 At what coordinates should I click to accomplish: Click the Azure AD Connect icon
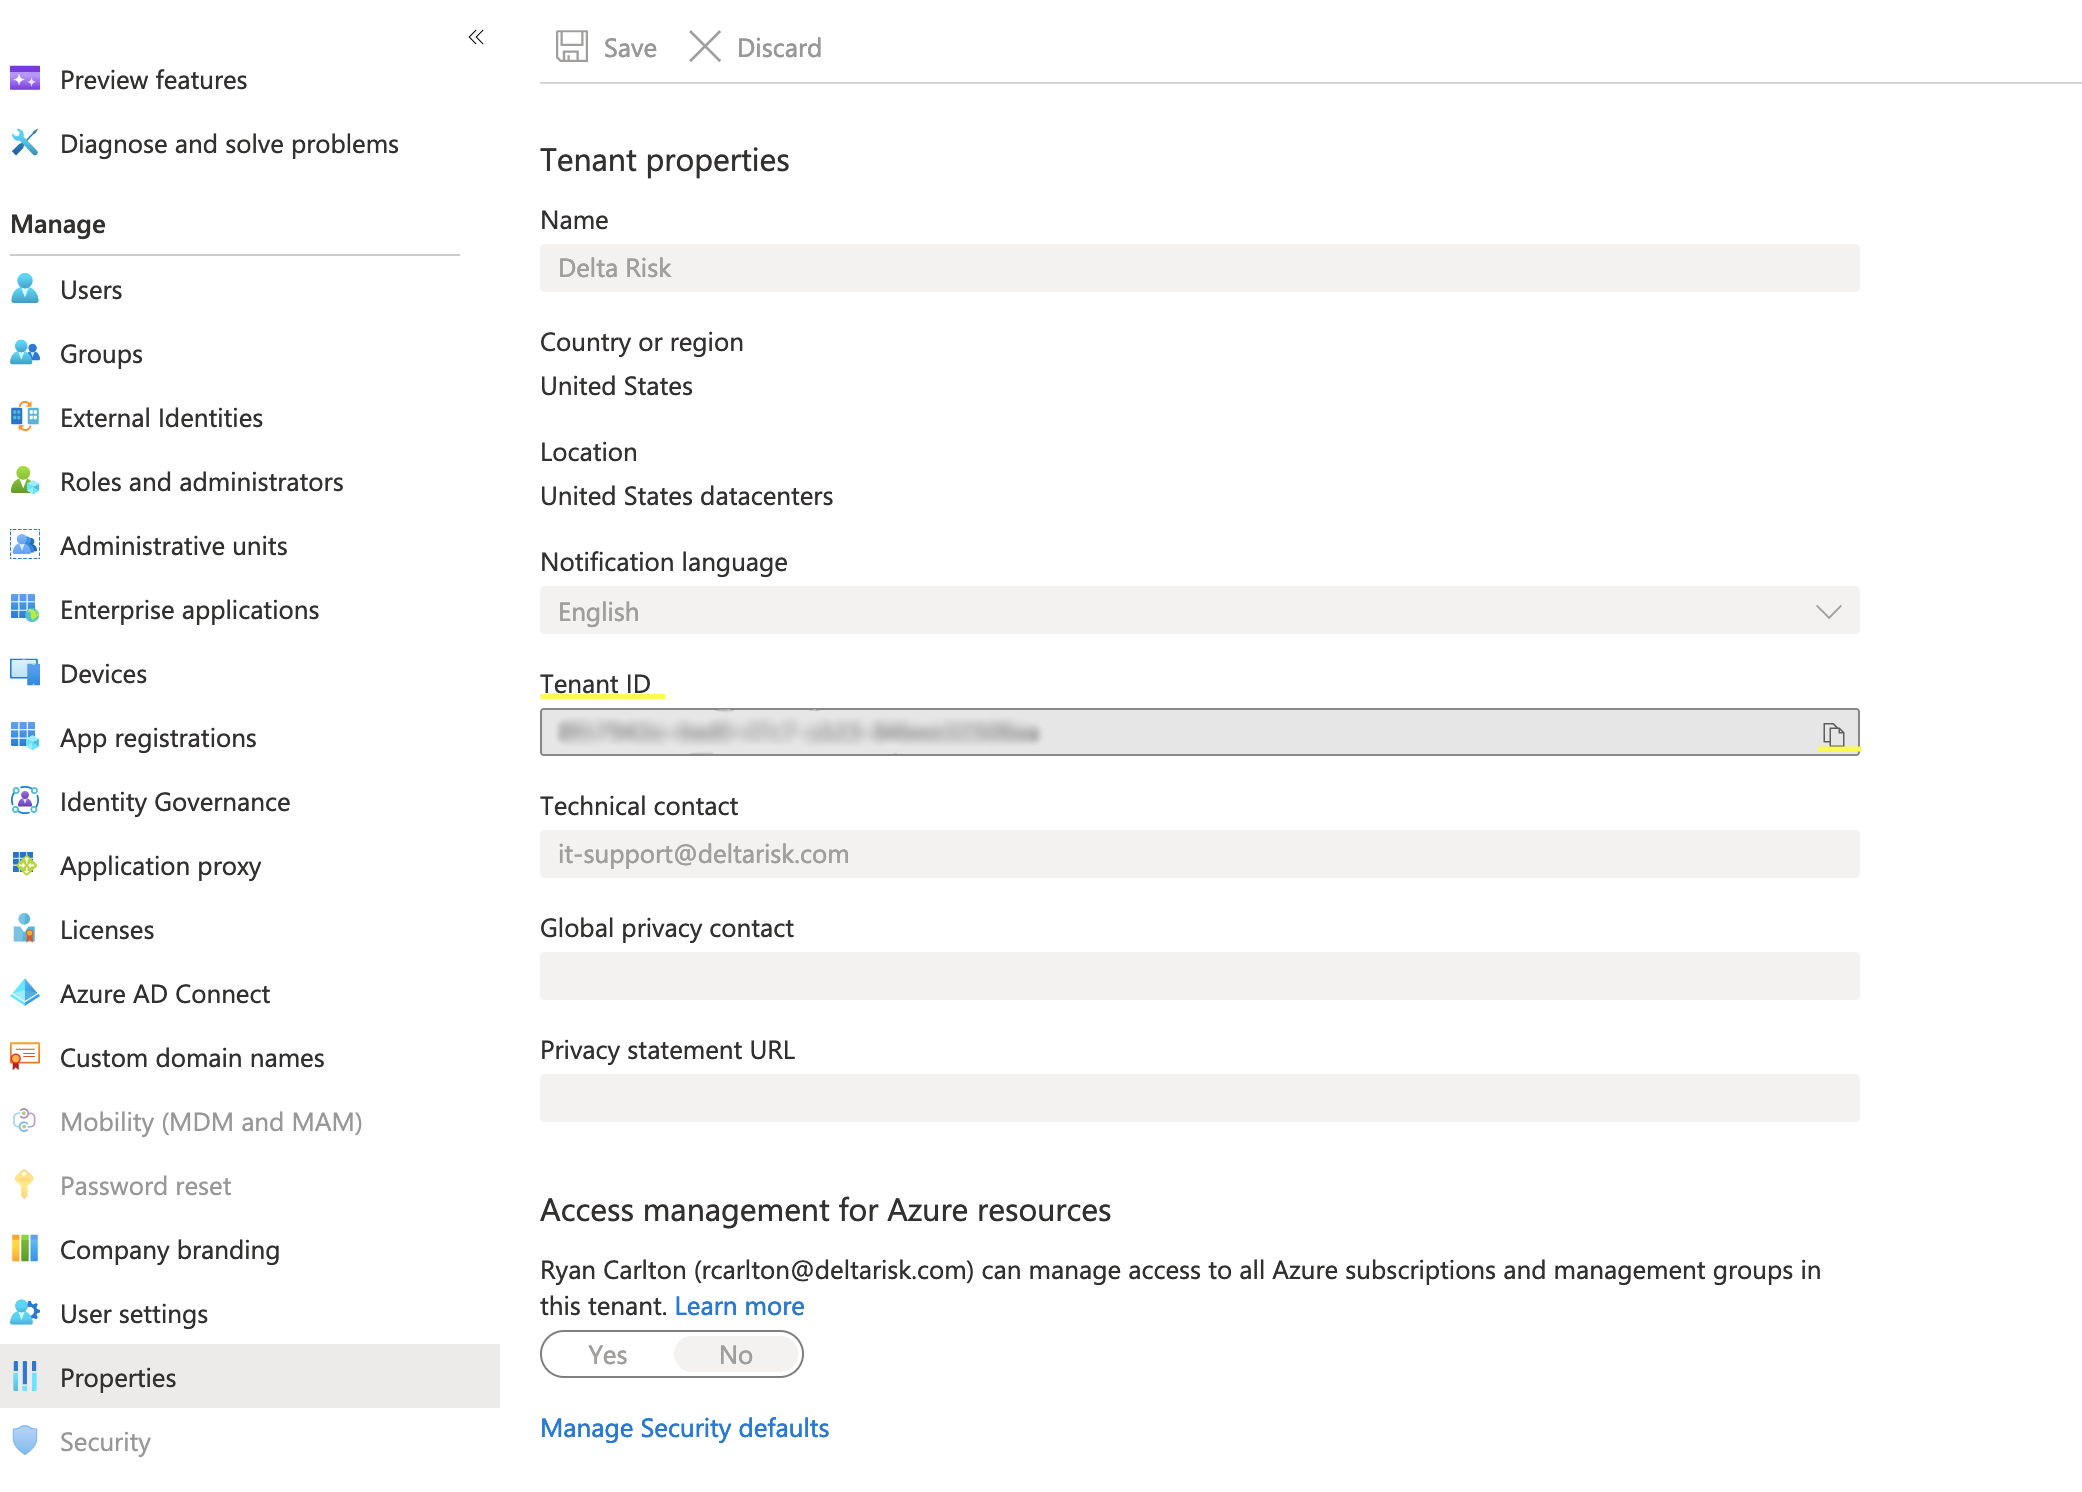tap(25, 993)
